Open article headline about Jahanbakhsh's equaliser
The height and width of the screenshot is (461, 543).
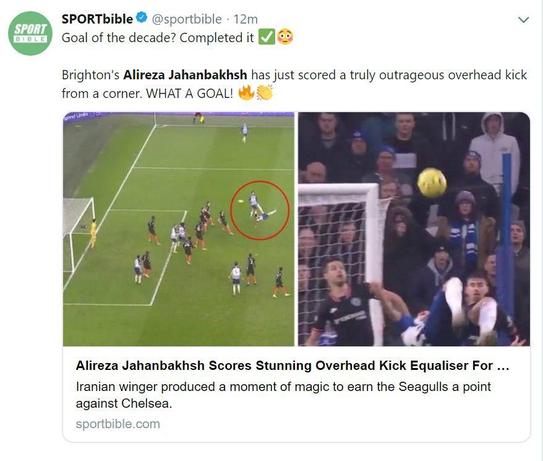pyautogui.click(x=293, y=365)
